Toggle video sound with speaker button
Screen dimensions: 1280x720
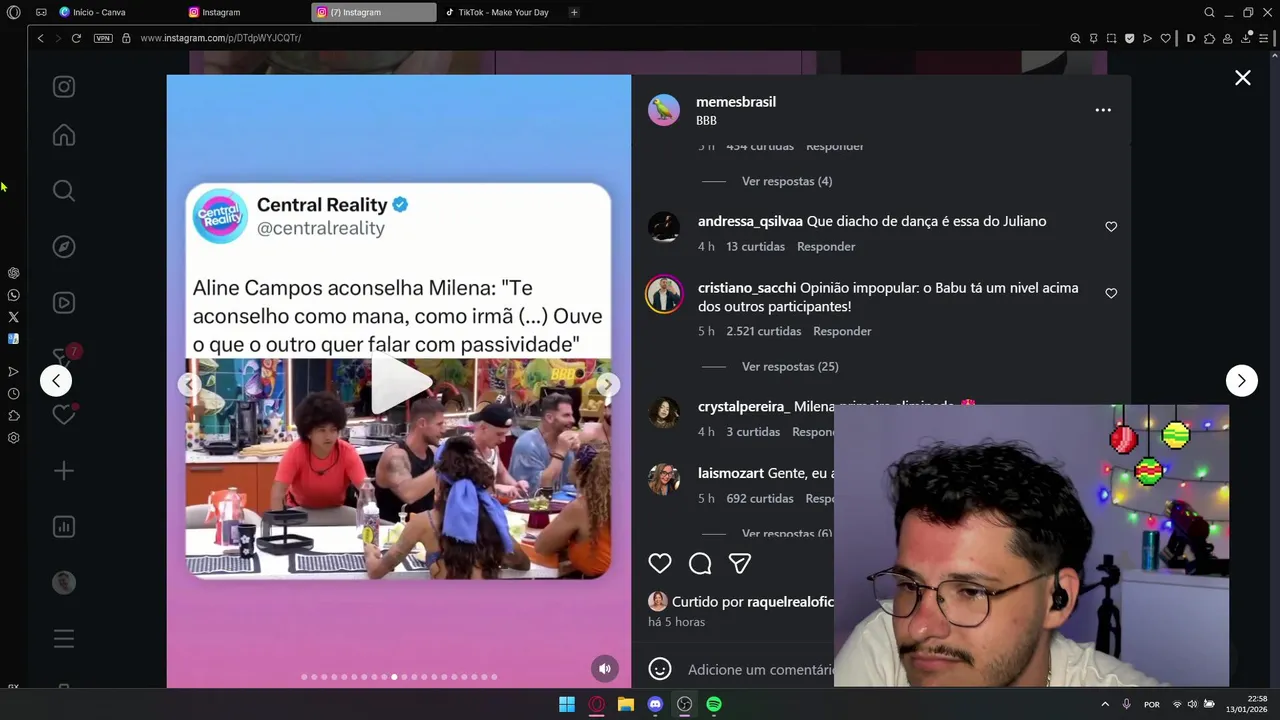[x=605, y=669]
